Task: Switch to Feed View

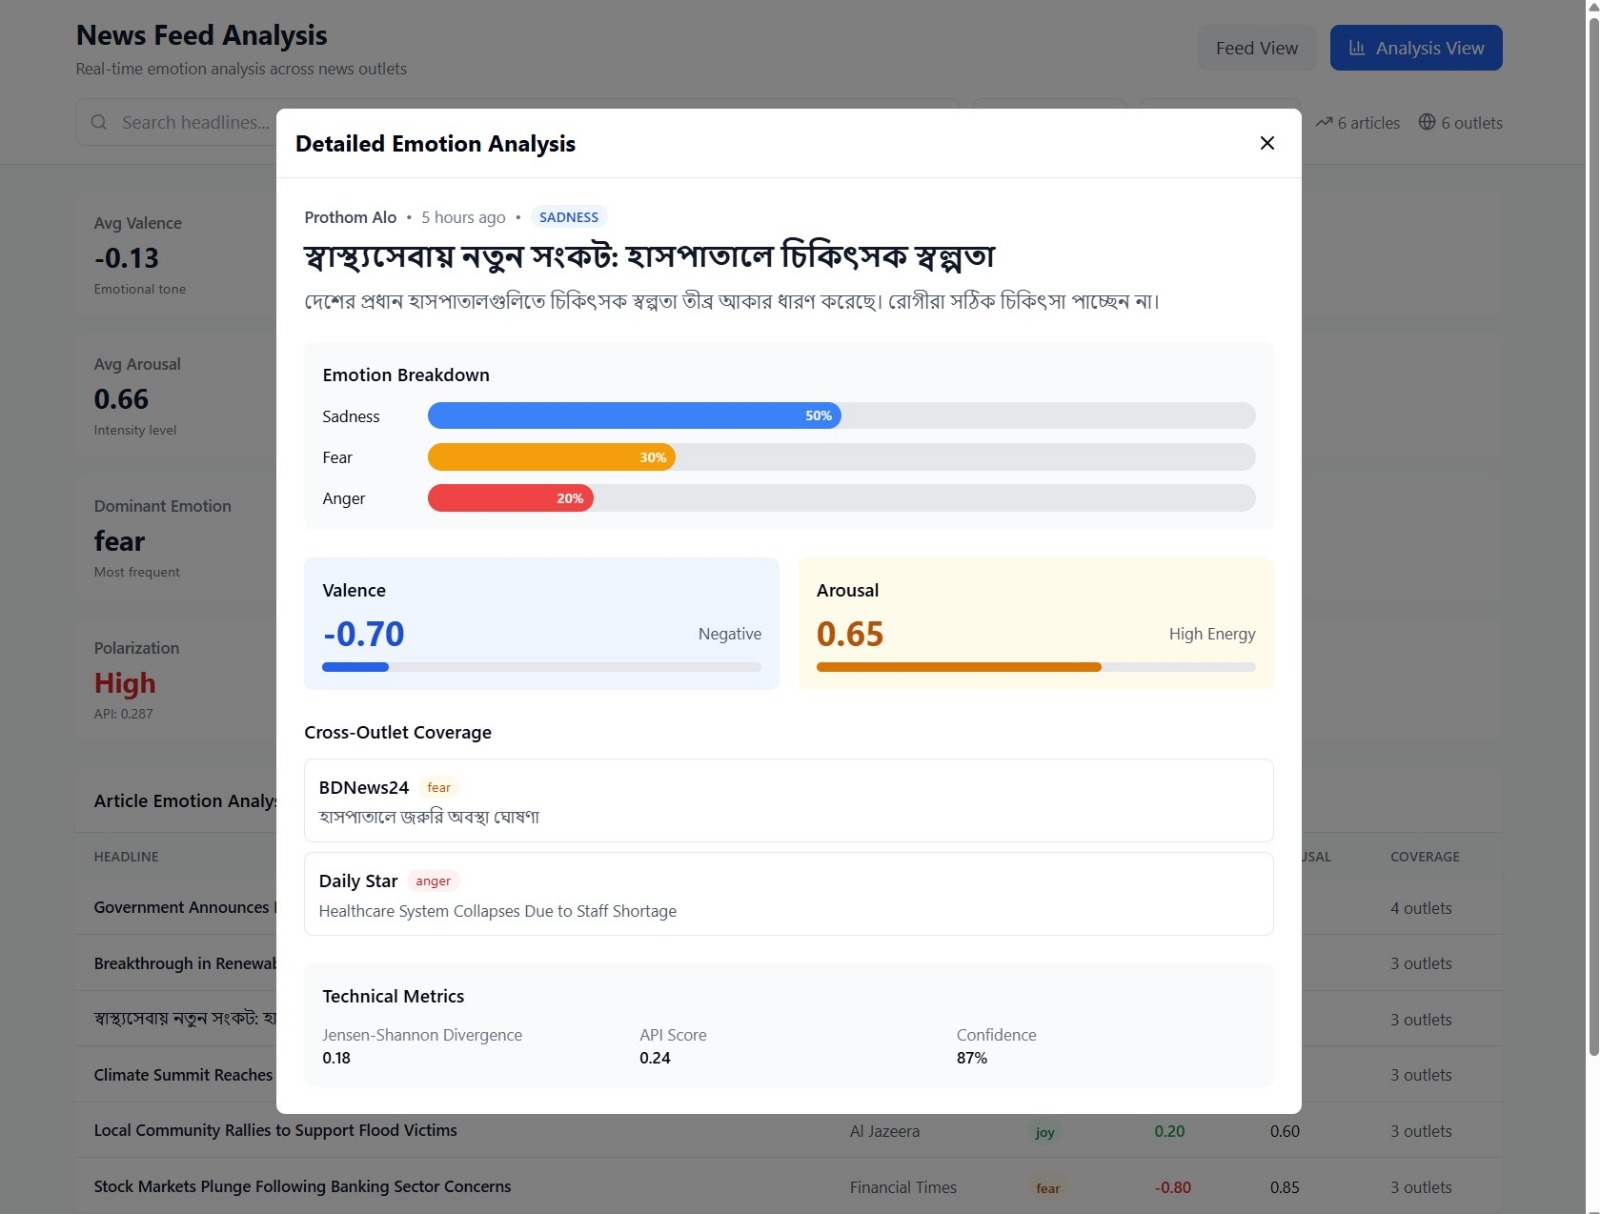Action: [x=1256, y=48]
